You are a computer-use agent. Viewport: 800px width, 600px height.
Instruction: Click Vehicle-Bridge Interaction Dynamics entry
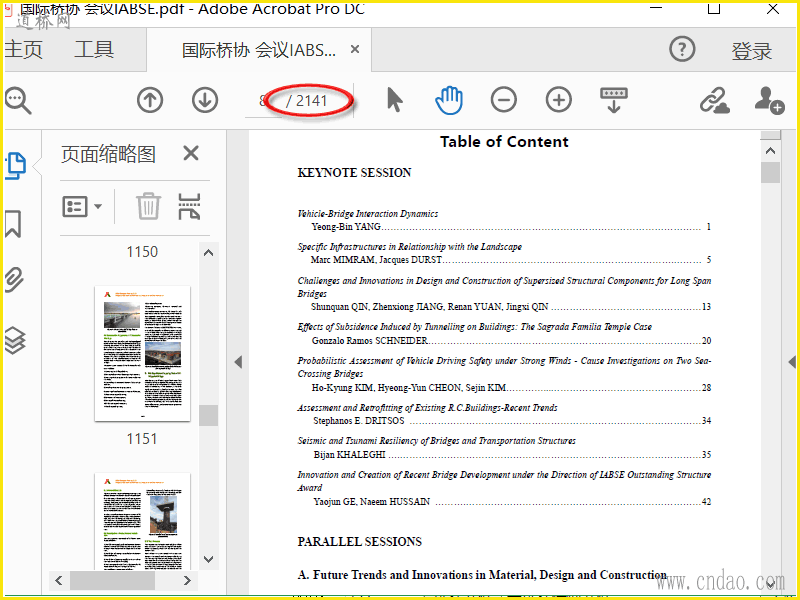point(368,214)
